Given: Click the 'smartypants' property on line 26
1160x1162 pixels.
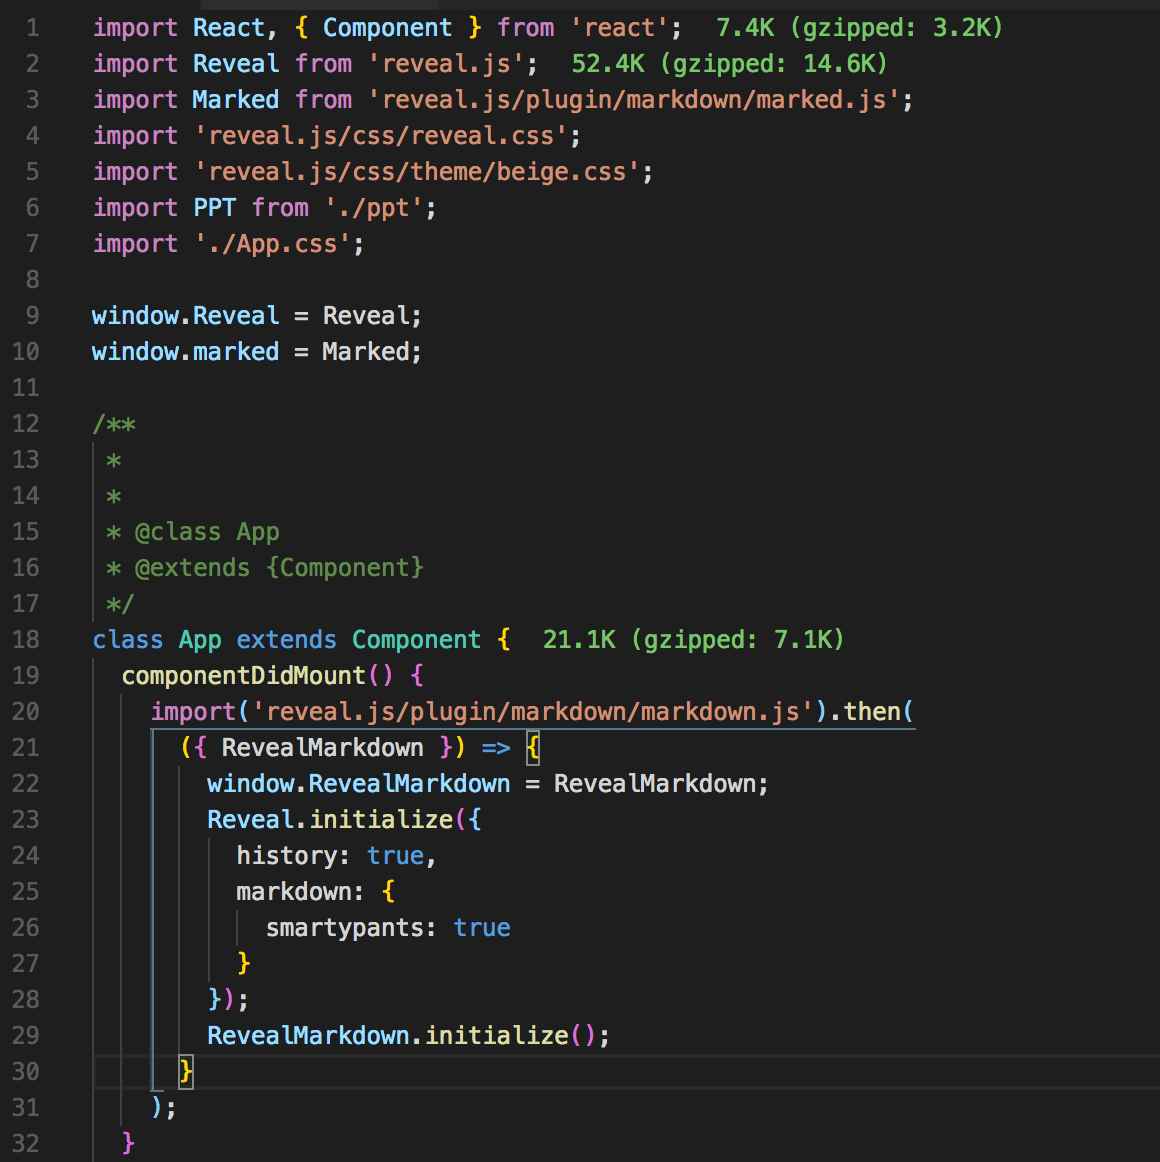Looking at the screenshot, I should pyautogui.click(x=344, y=928).
